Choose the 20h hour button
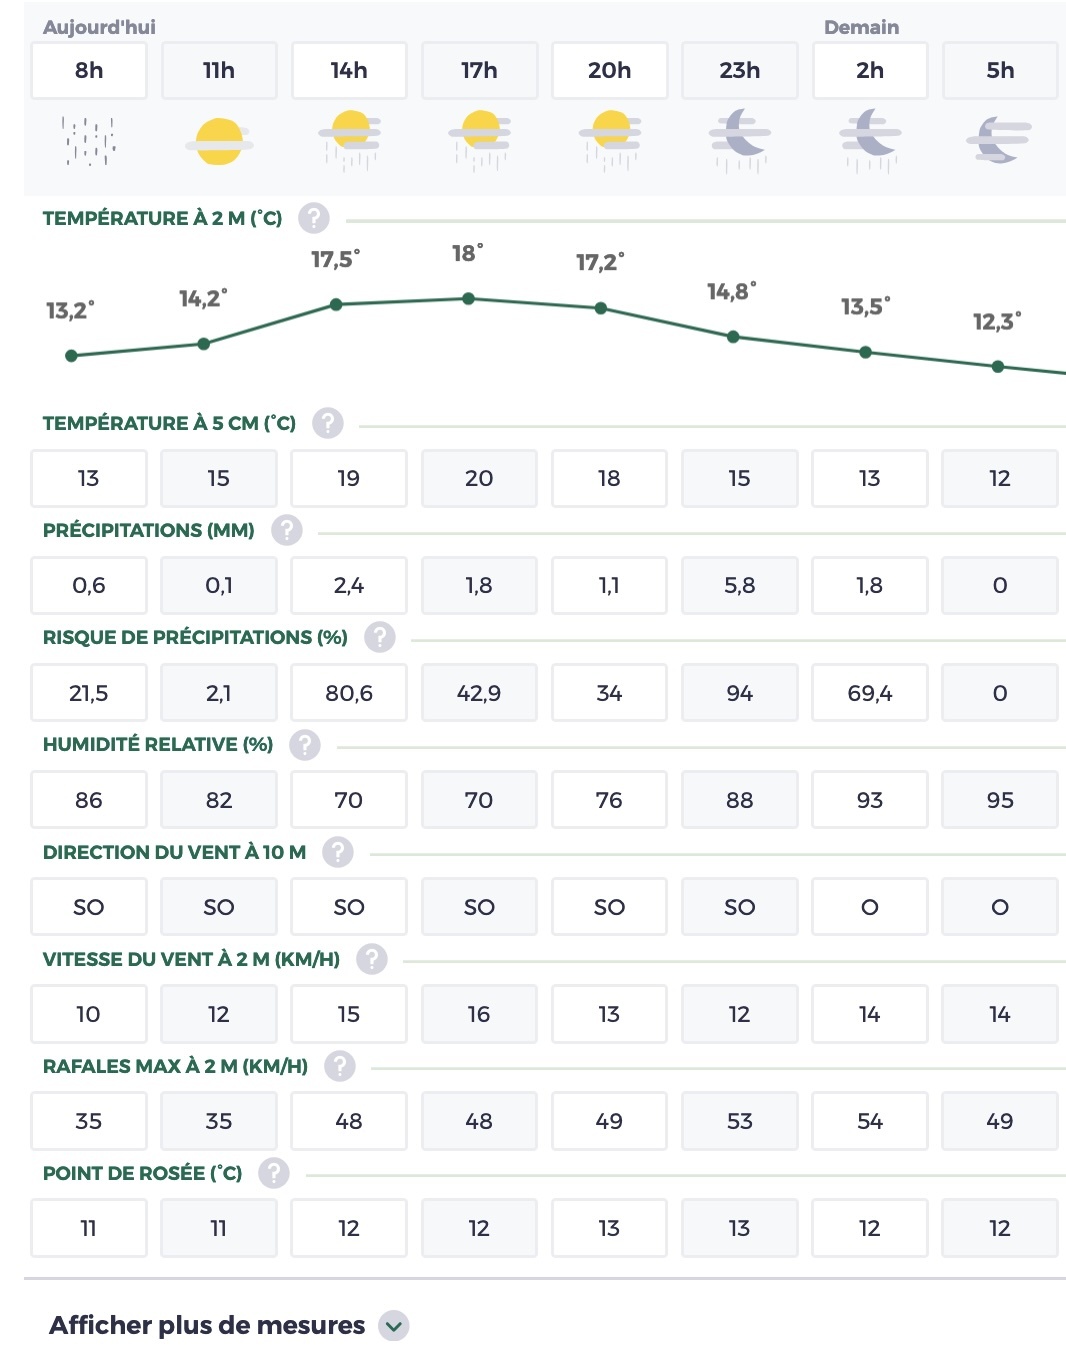Image resolution: width=1066 pixels, height=1352 pixels. pos(609,70)
